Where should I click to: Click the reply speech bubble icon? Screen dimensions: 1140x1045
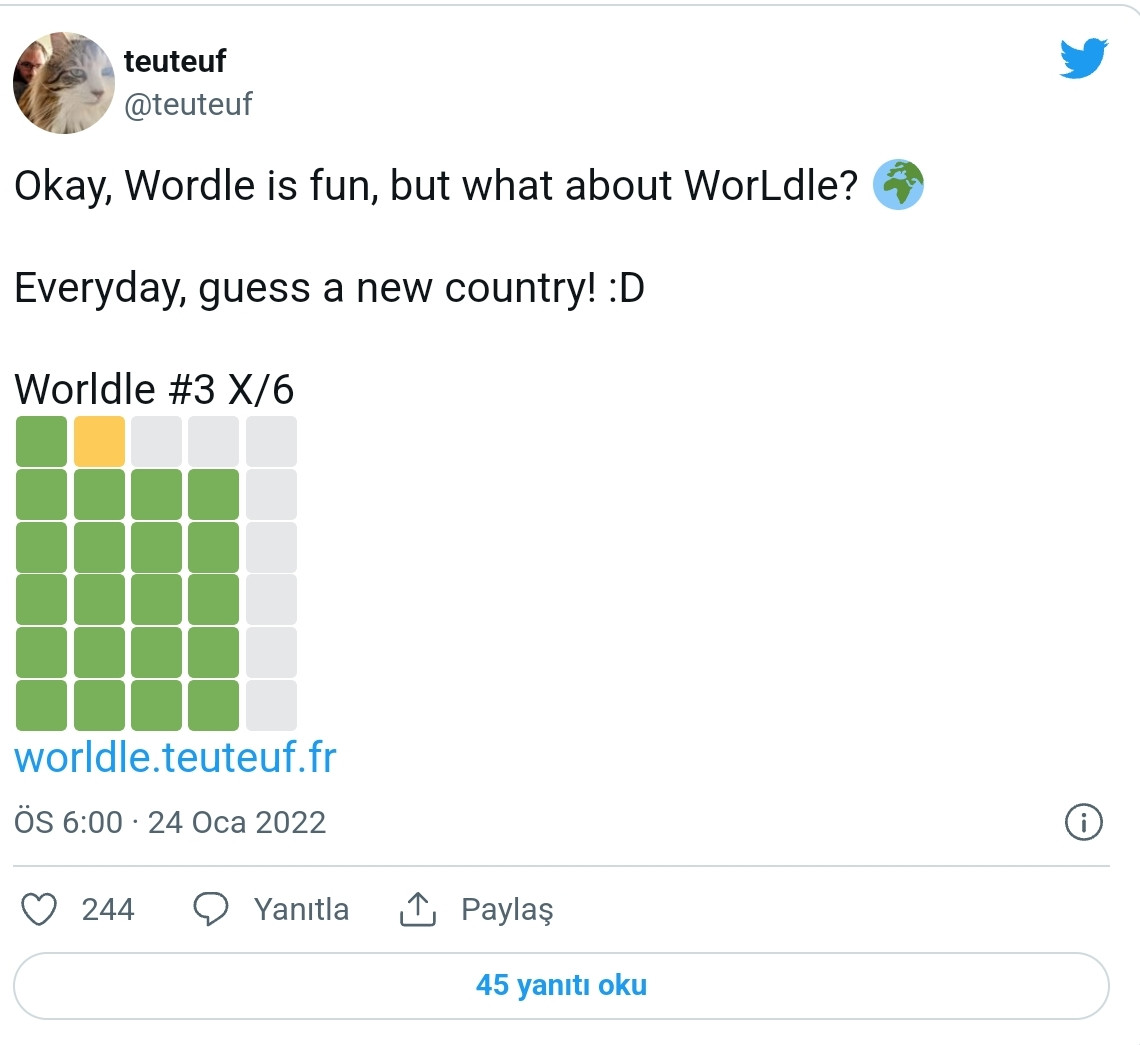click(x=211, y=910)
